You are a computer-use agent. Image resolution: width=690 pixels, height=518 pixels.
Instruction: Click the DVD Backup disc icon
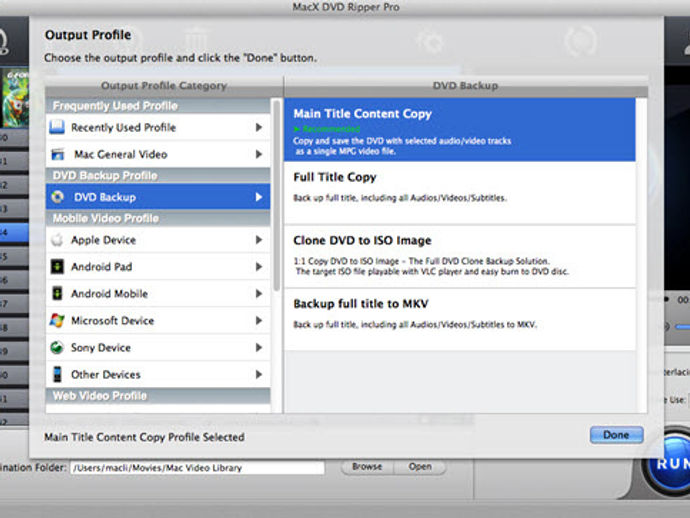click(x=57, y=197)
